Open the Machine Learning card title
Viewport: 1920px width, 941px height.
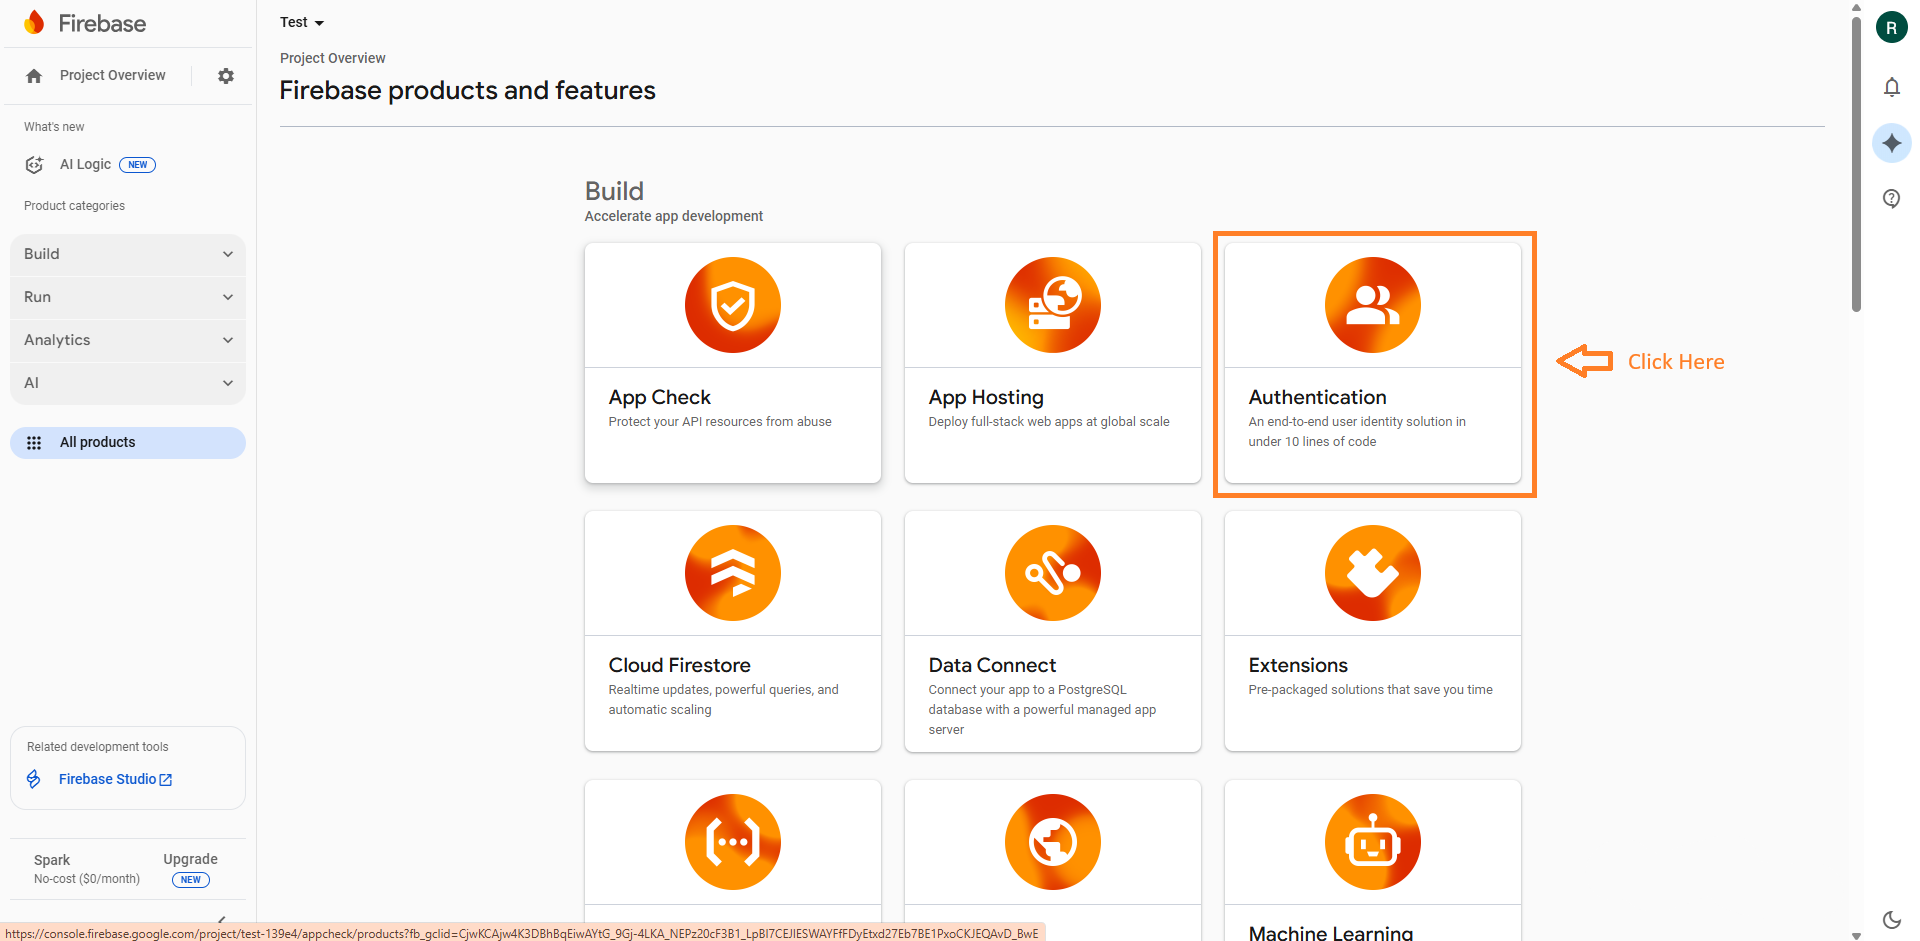pos(1331,932)
